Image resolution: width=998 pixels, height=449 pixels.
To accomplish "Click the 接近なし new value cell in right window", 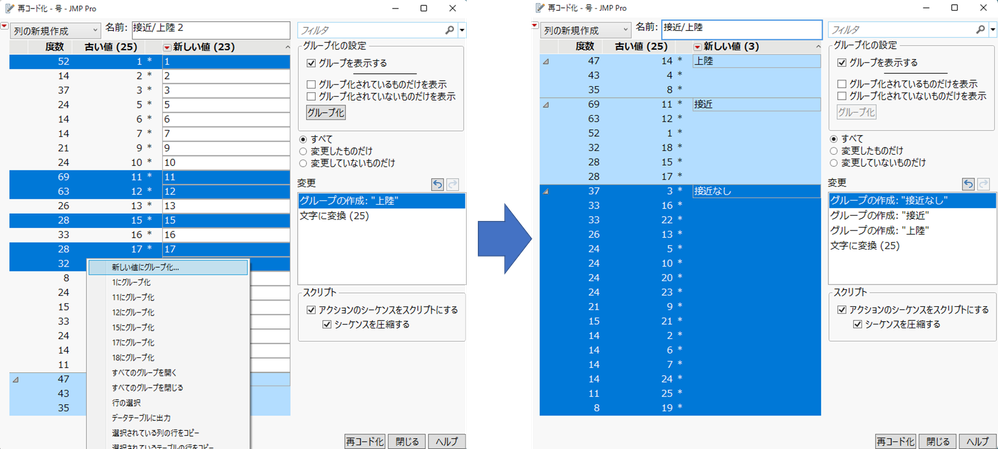I will tap(756, 190).
